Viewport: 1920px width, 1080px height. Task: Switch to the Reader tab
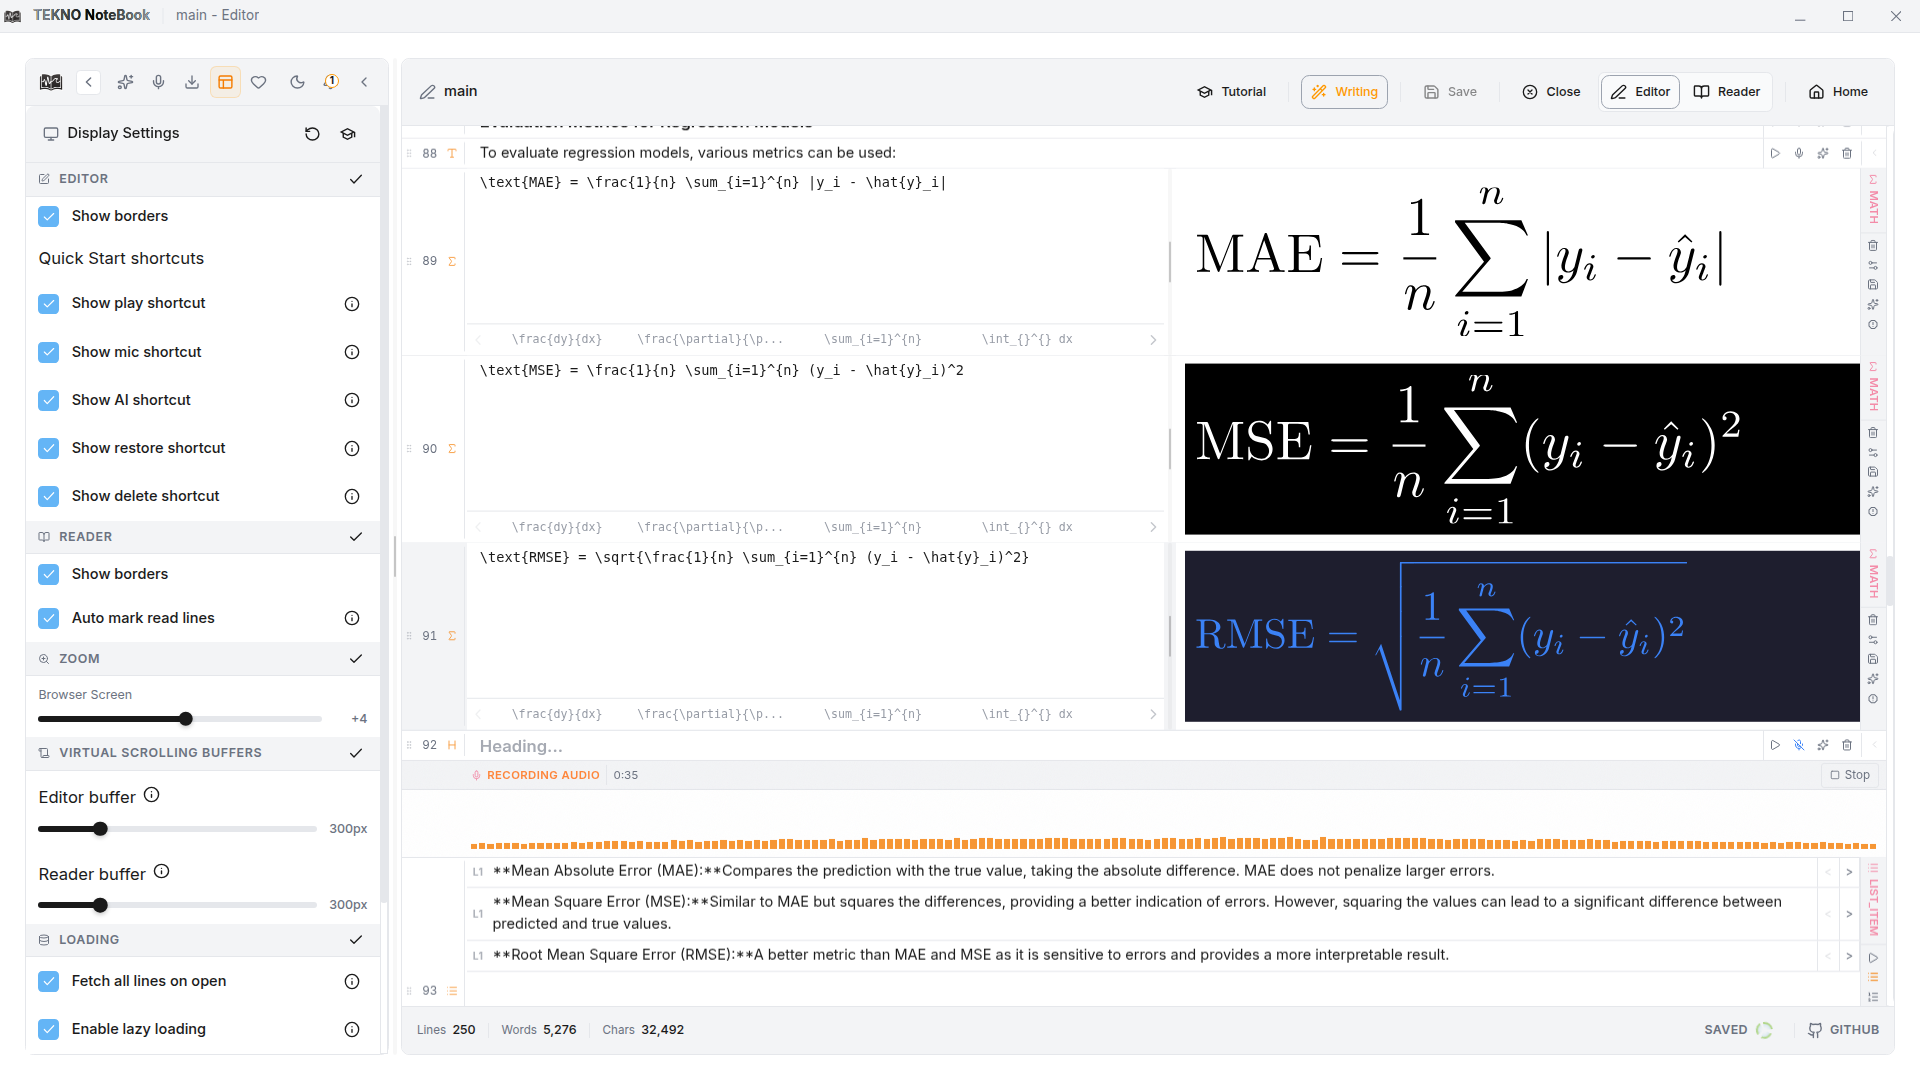[1727, 92]
